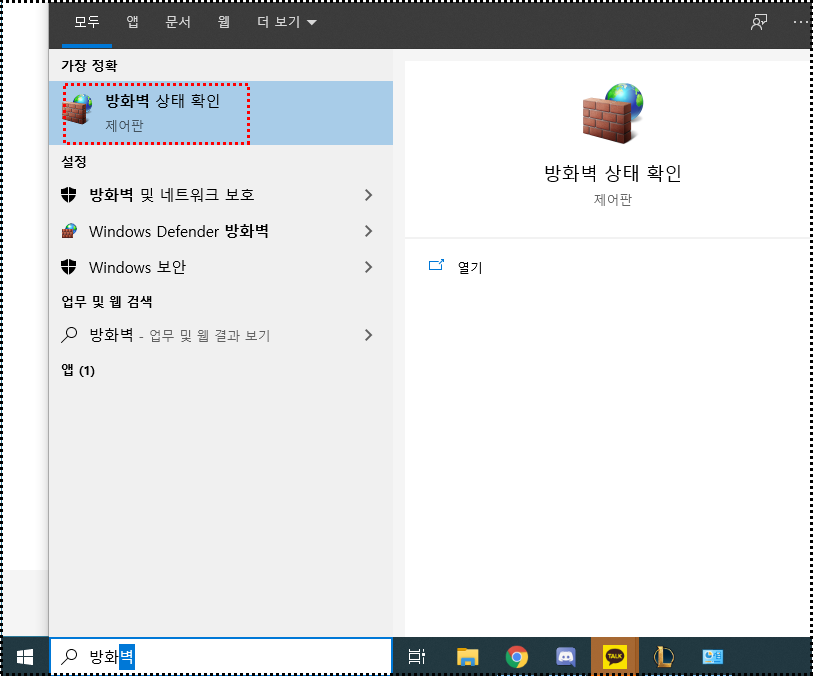813x676 pixels.
Task: Click the search magnifier icon in taskbar box
Action: click(69, 657)
